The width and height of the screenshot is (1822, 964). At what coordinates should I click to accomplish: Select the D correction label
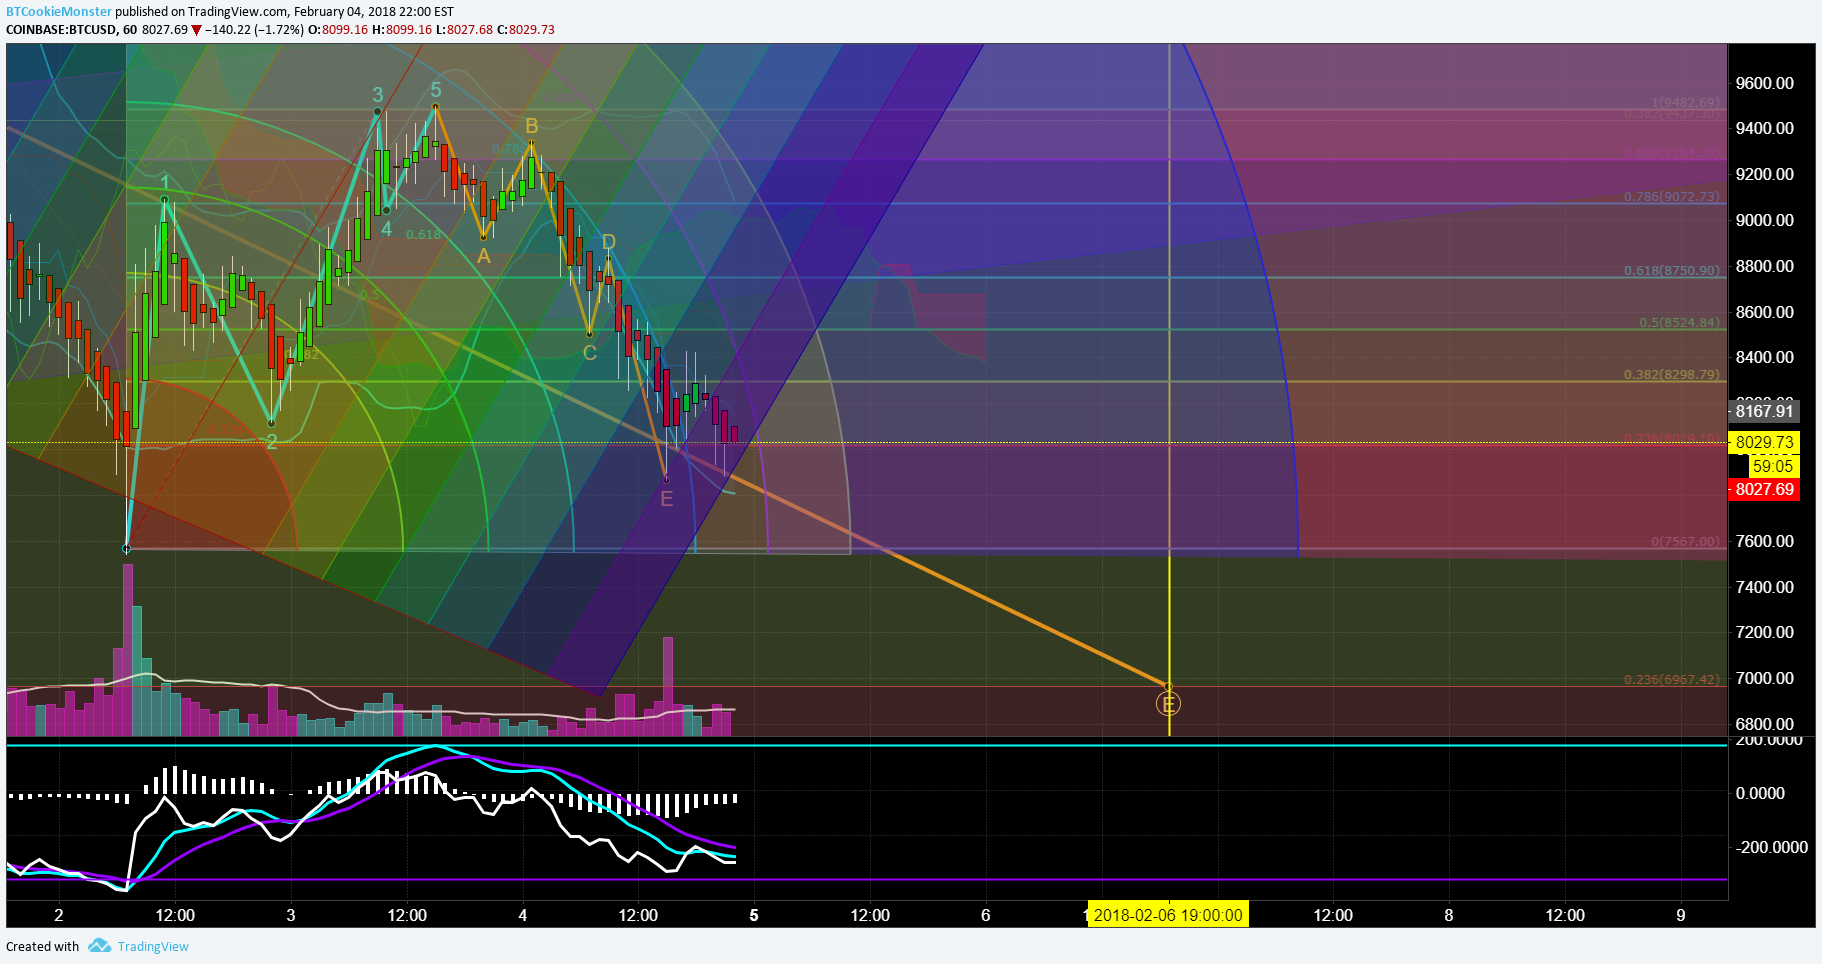pos(609,242)
